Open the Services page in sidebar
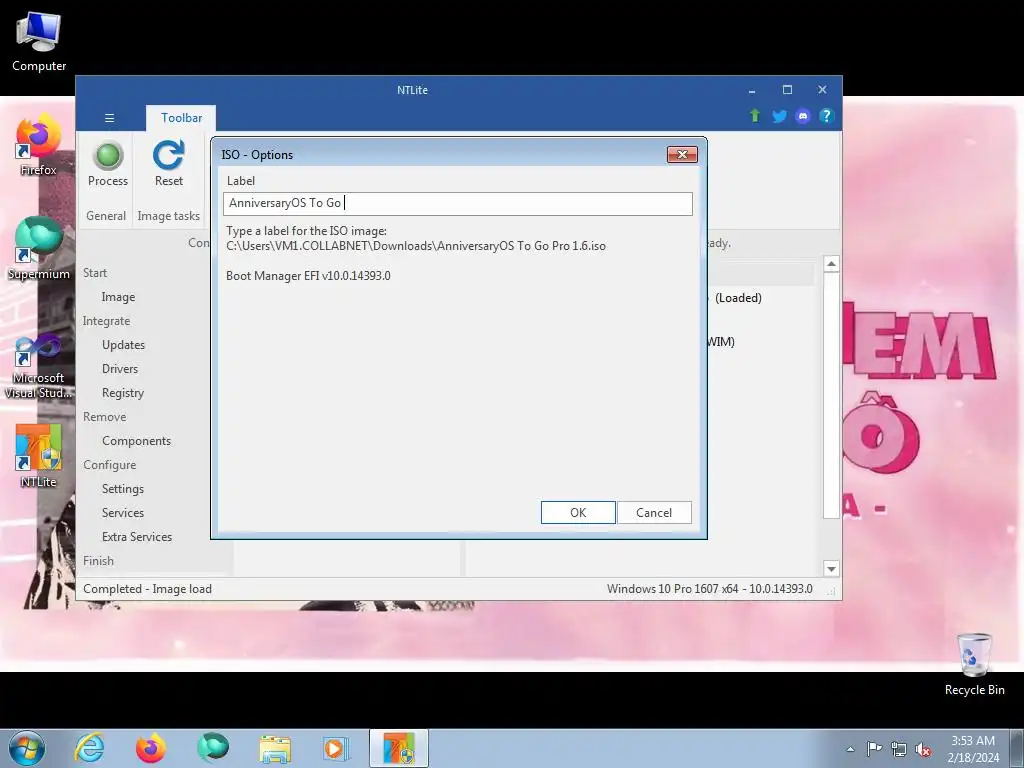 [123, 513]
